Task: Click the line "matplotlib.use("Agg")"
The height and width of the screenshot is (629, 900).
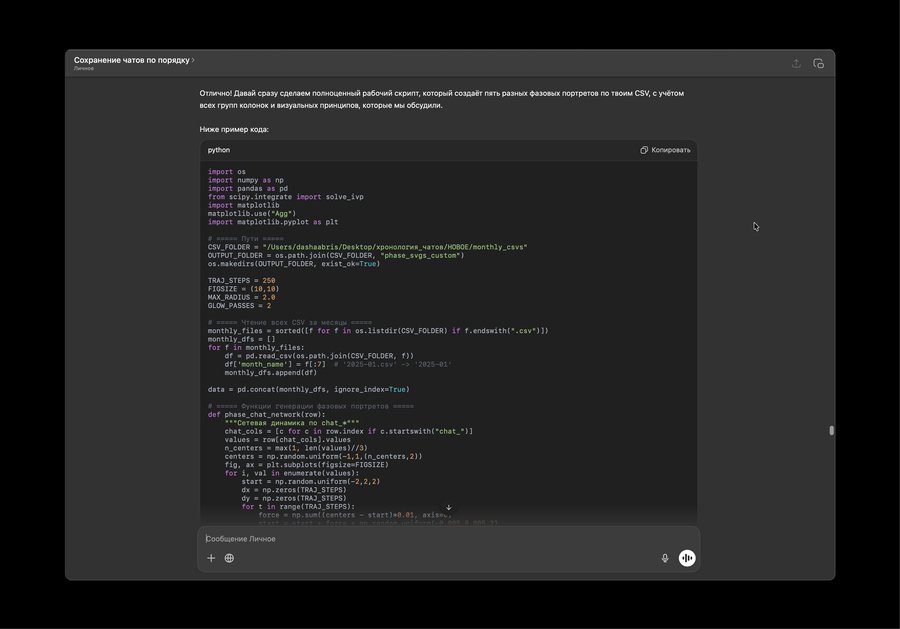Action: click(x=252, y=213)
